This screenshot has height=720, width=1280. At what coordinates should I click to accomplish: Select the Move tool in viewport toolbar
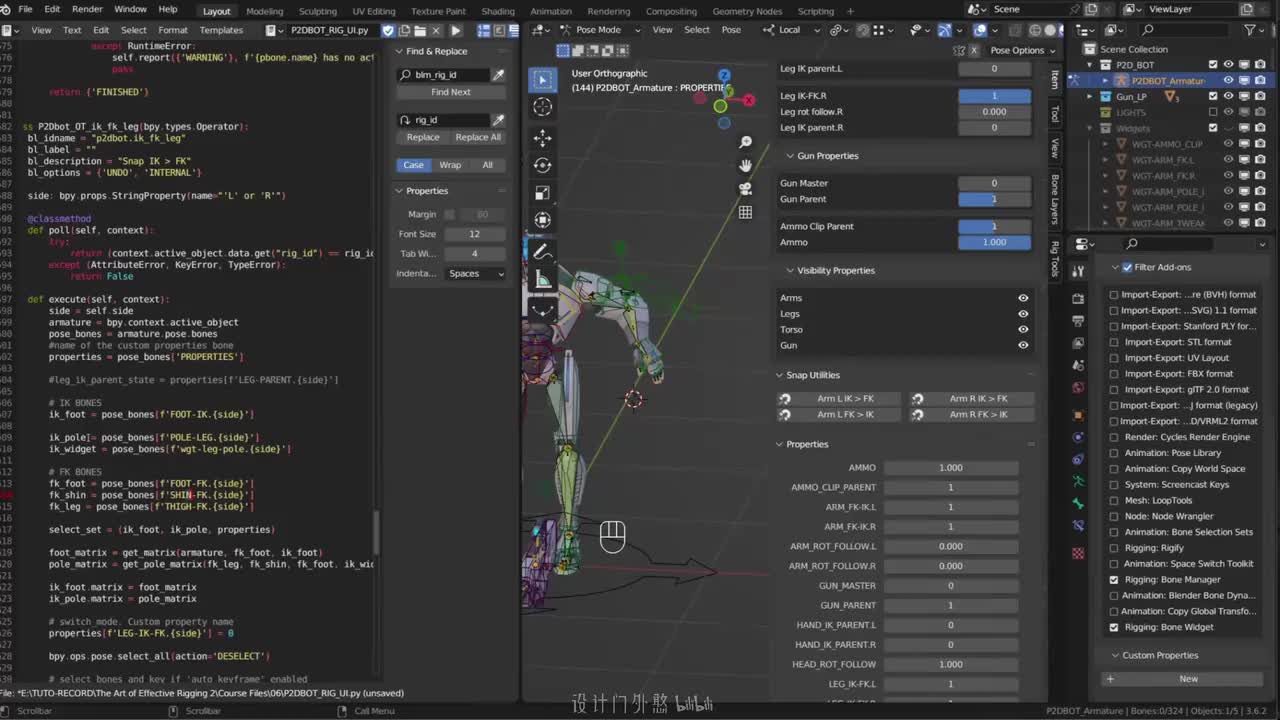tap(542, 137)
